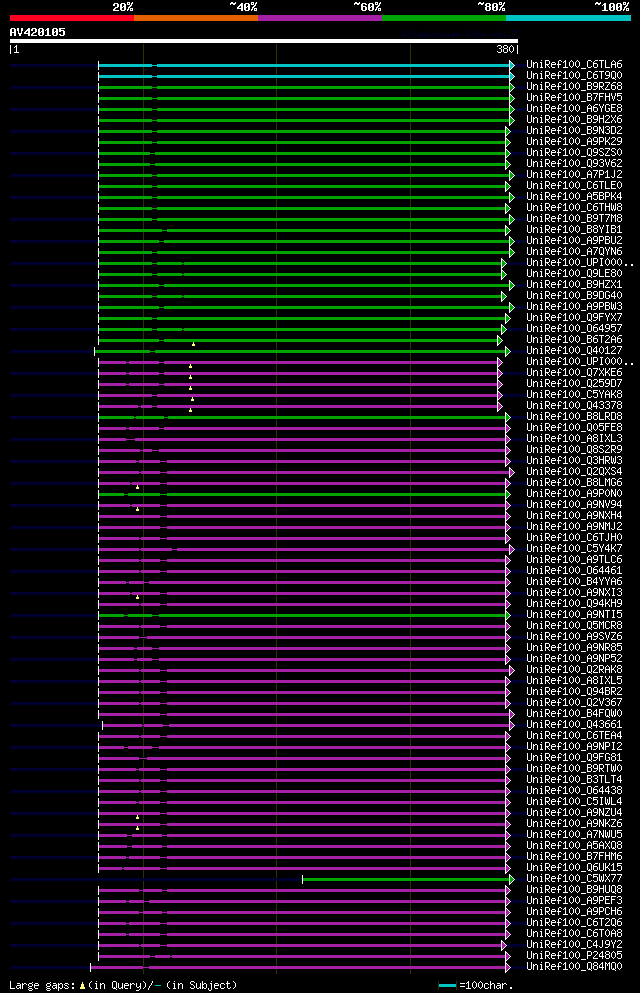Viewport: 640px width, 993px height.
Task: Select the AV420105 query title
Action: tap(37, 32)
